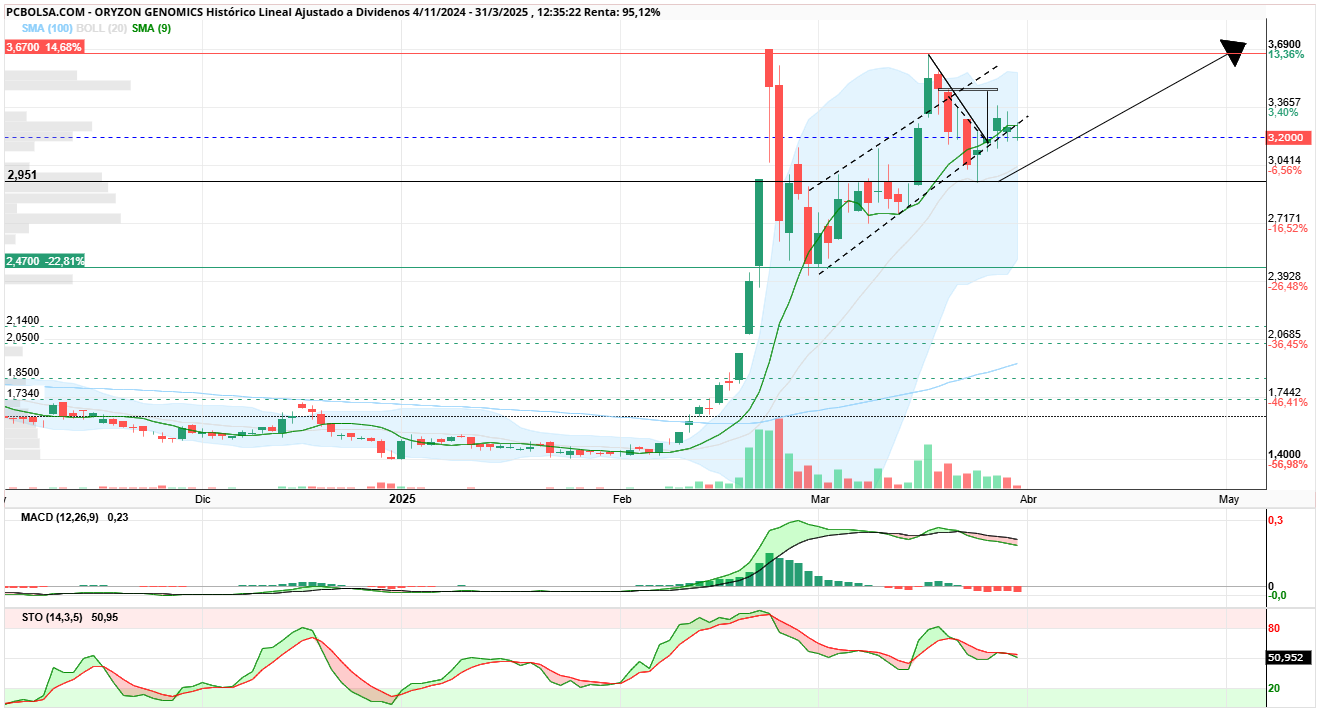This screenshot has width=1320, height=712.
Task: Click the SMA (100) indicator legend label
Action: tap(45, 28)
